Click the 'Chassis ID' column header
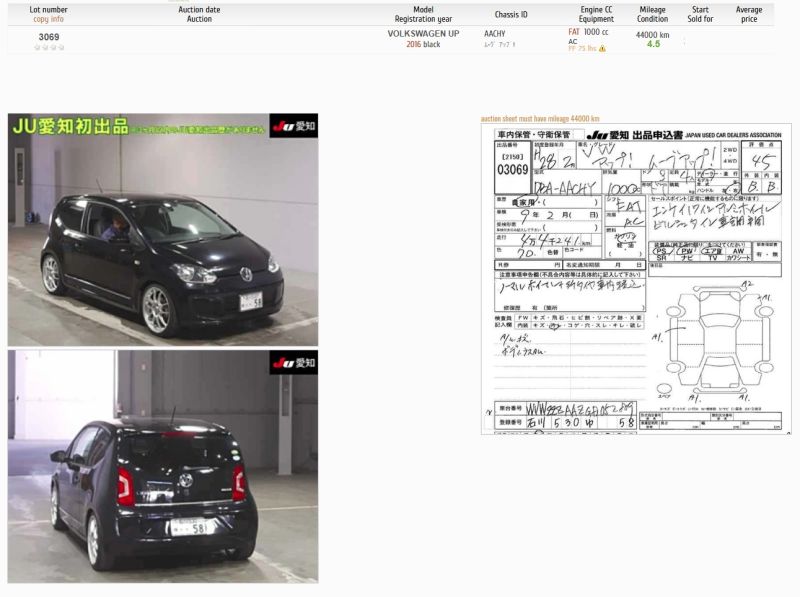Viewport: 800px width, 597px height. 511,14
